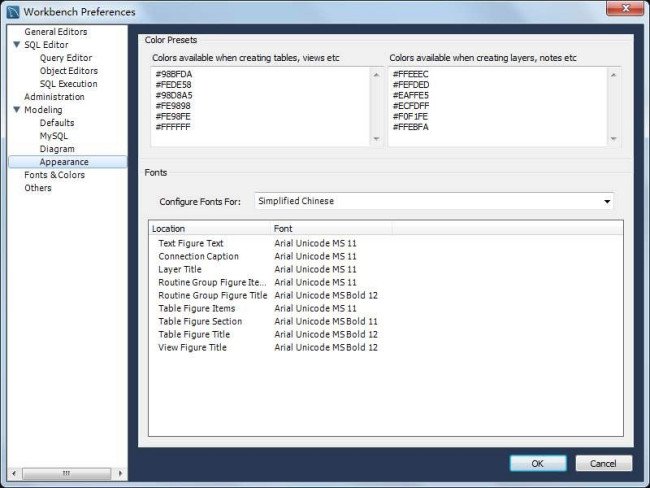Image resolution: width=650 pixels, height=488 pixels.
Task: Collapse the Modeling tree node
Action: (17, 109)
